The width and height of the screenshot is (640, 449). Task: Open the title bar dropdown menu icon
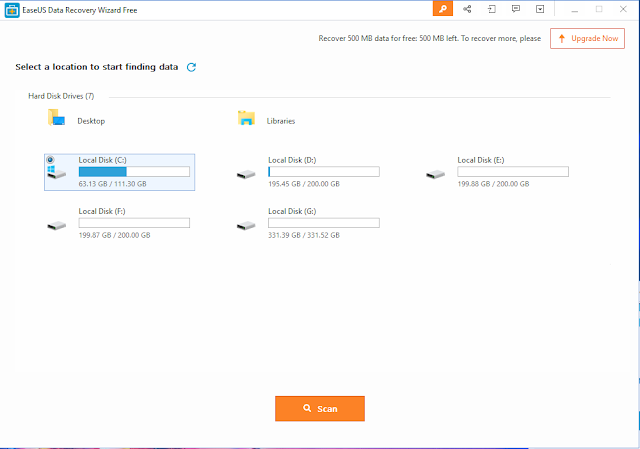[x=540, y=9]
